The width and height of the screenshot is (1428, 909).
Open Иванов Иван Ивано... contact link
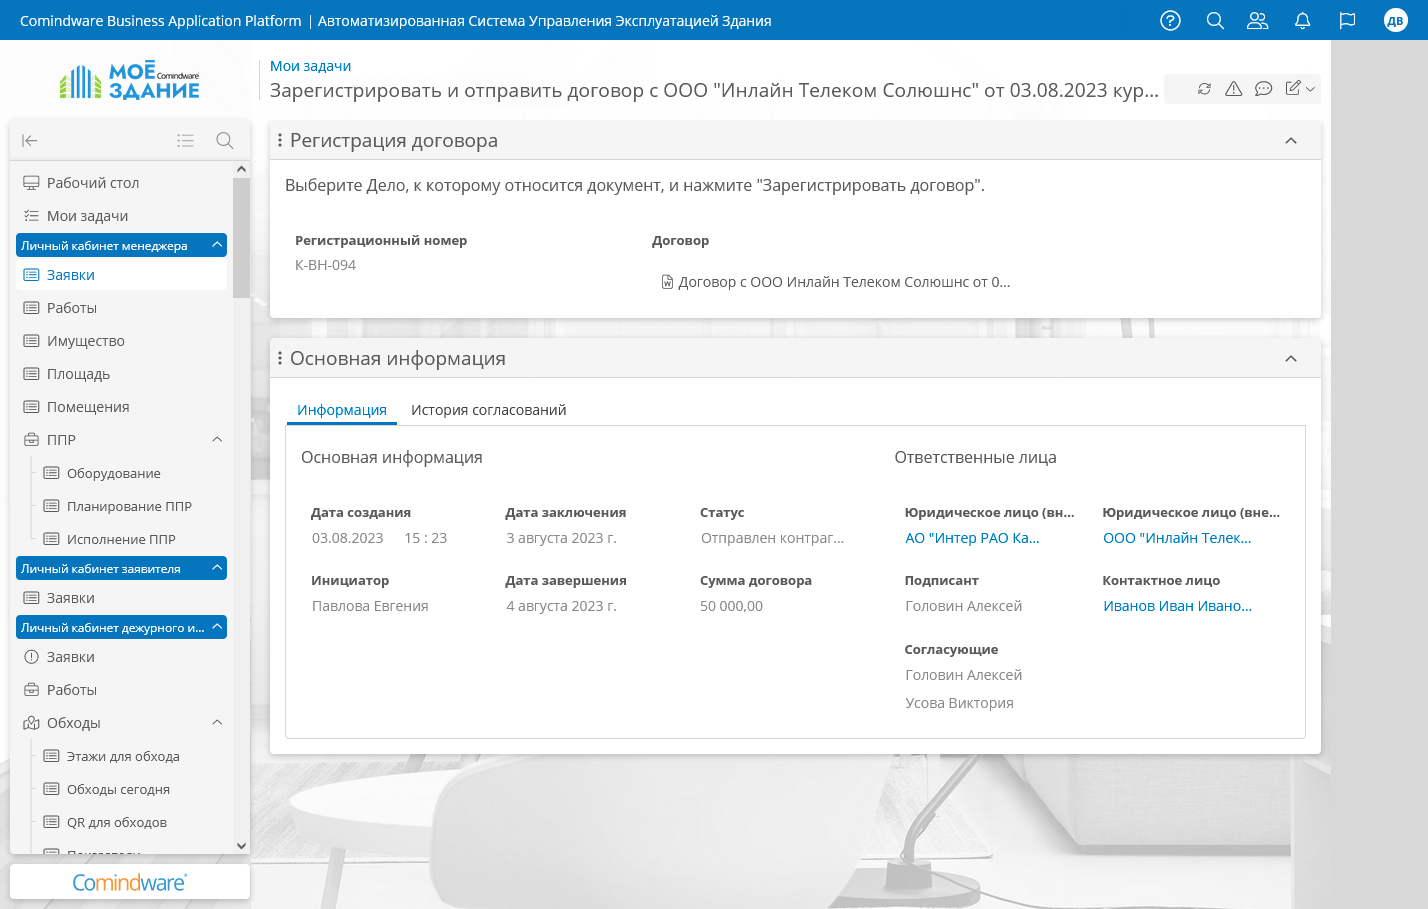point(1177,606)
